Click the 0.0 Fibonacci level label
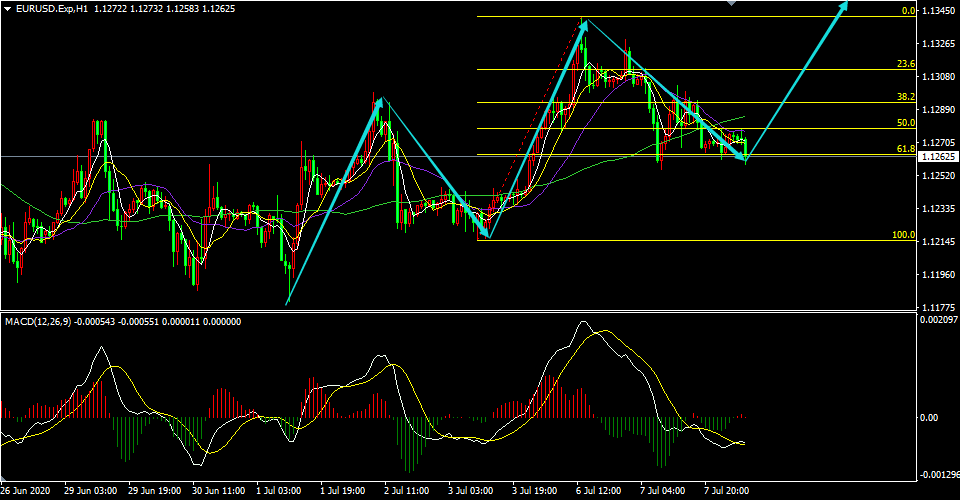This screenshot has height=500, width=960. click(908, 10)
